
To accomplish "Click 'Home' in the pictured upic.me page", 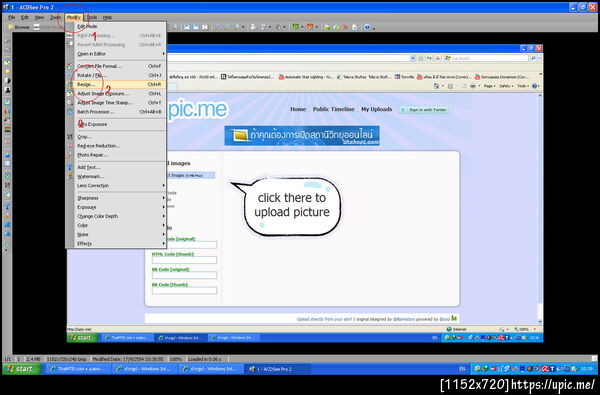I will point(298,109).
